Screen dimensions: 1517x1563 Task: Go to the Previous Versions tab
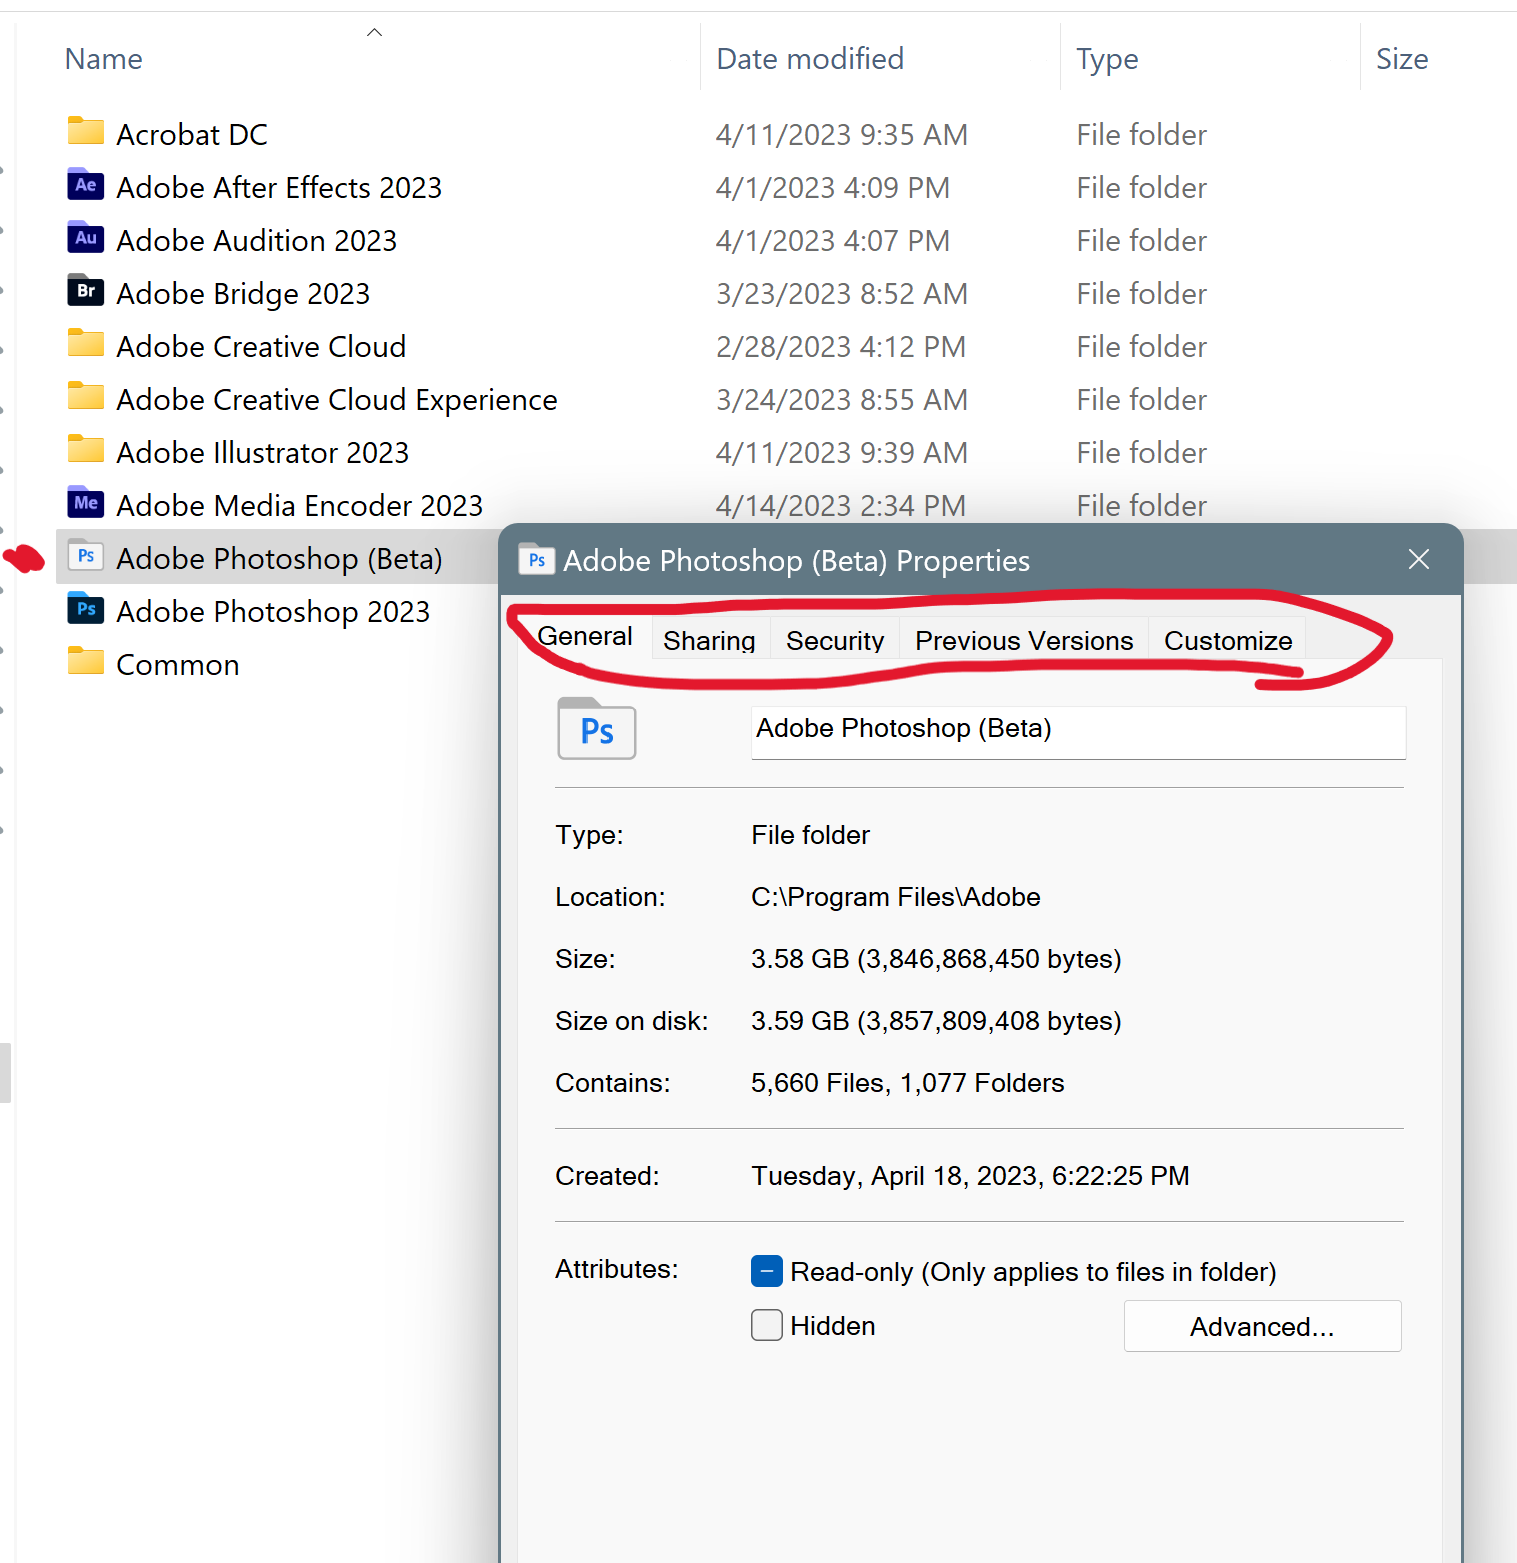coord(1024,640)
